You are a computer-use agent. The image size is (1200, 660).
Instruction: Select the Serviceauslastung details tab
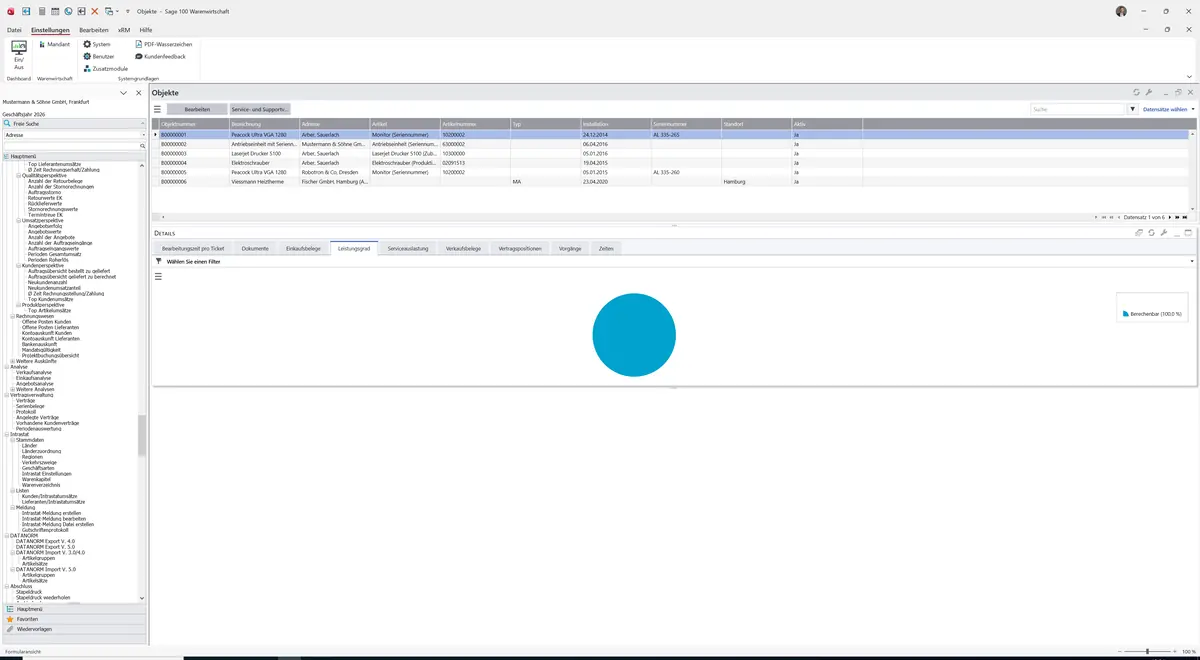tap(408, 248)
